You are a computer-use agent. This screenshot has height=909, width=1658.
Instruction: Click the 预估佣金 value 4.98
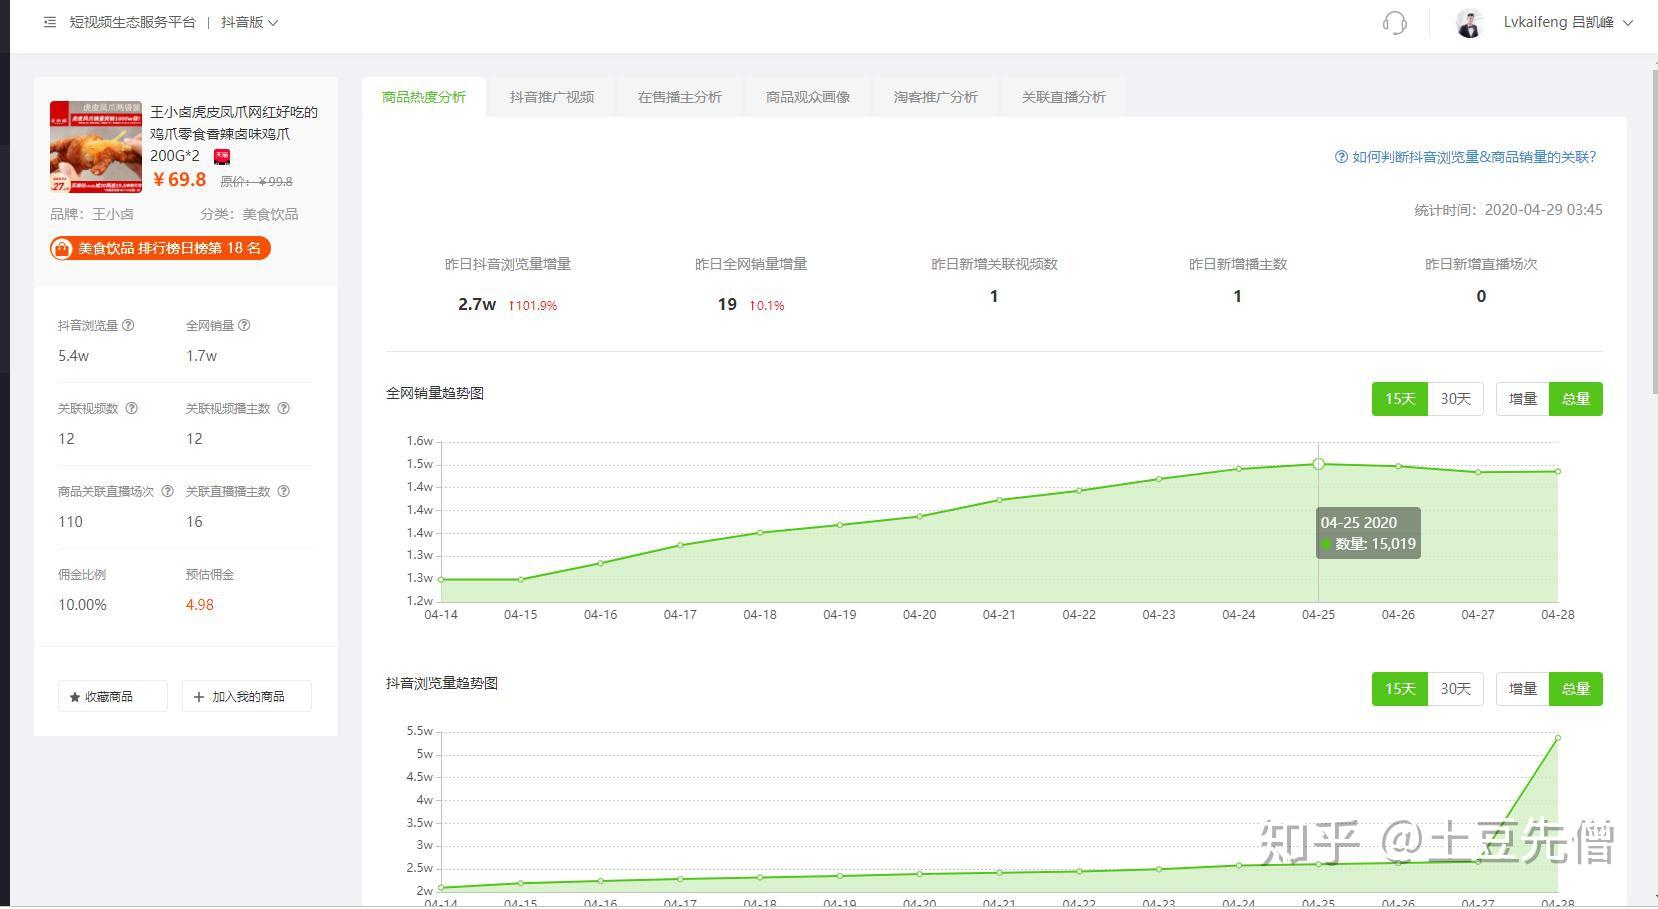(199, 604)
